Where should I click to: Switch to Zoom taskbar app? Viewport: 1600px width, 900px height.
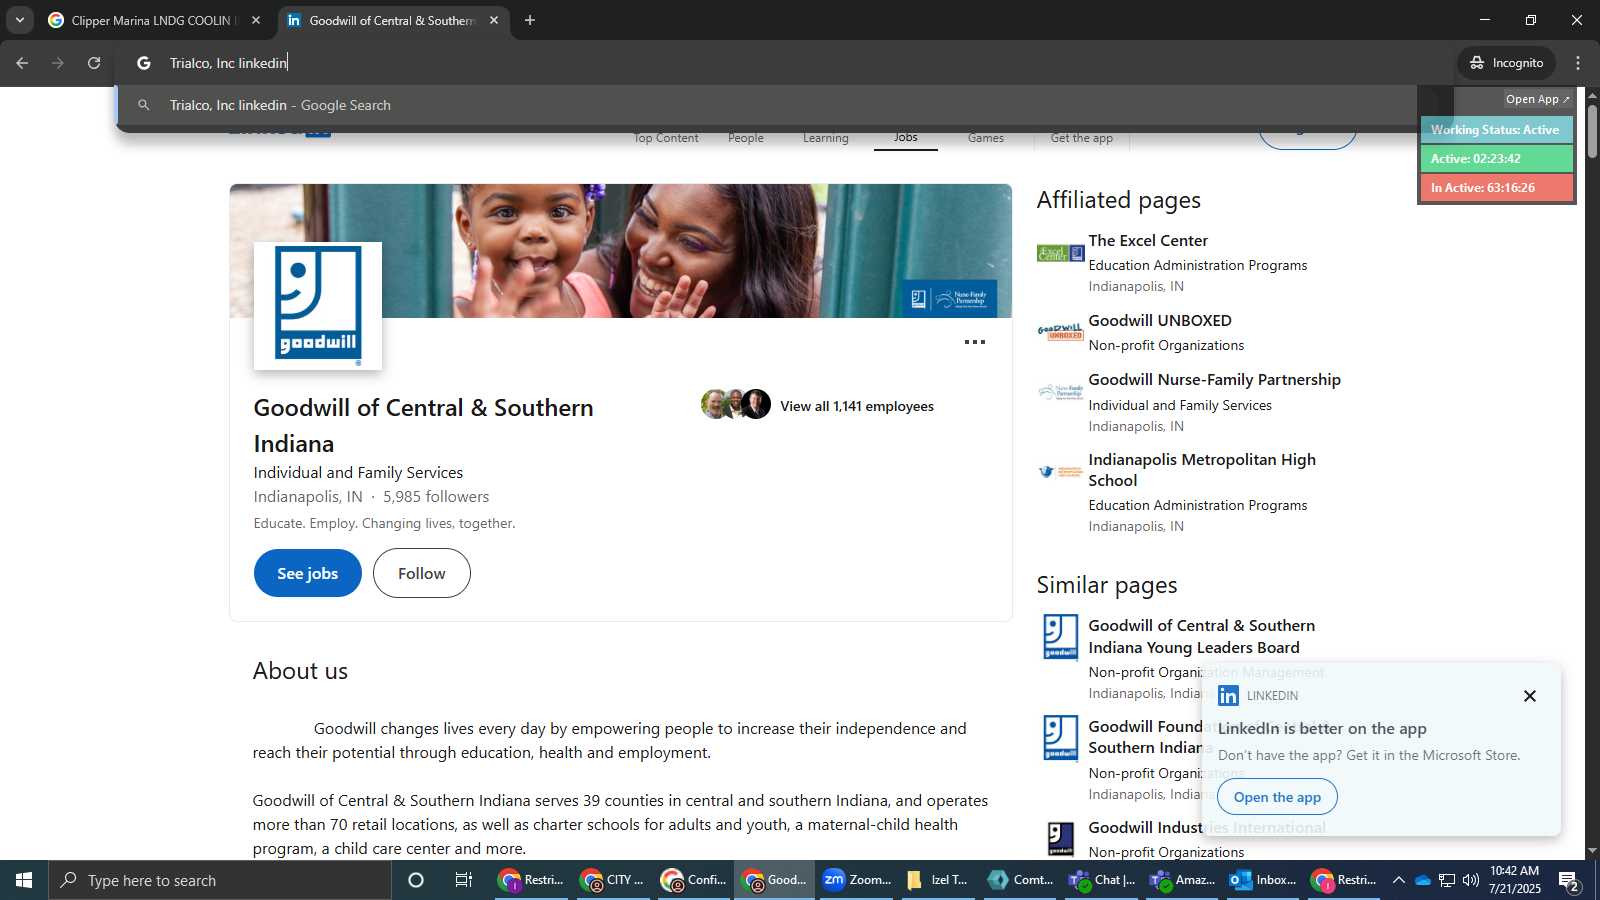click(x=856, y=880)
